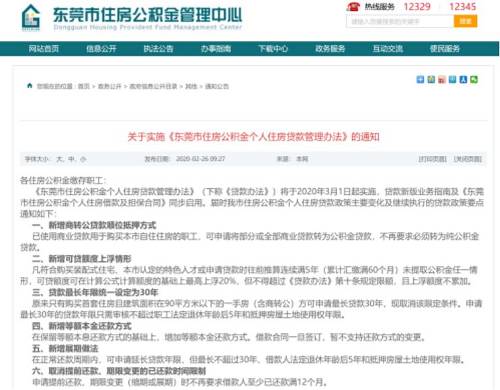Click the red telephone hotline icon
The width and height of the screenshot is (500, 390).
(353, 6)
